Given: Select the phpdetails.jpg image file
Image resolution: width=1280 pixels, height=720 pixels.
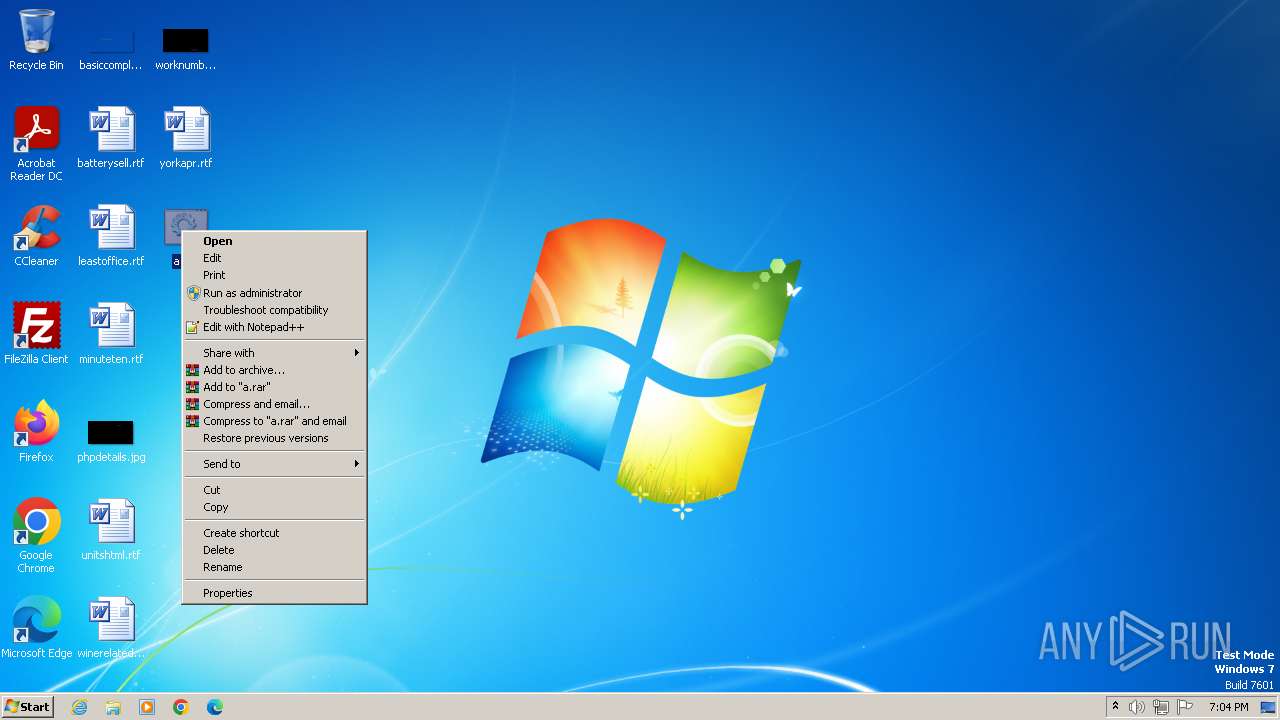Looking at the screenshot, I should 111,440.
